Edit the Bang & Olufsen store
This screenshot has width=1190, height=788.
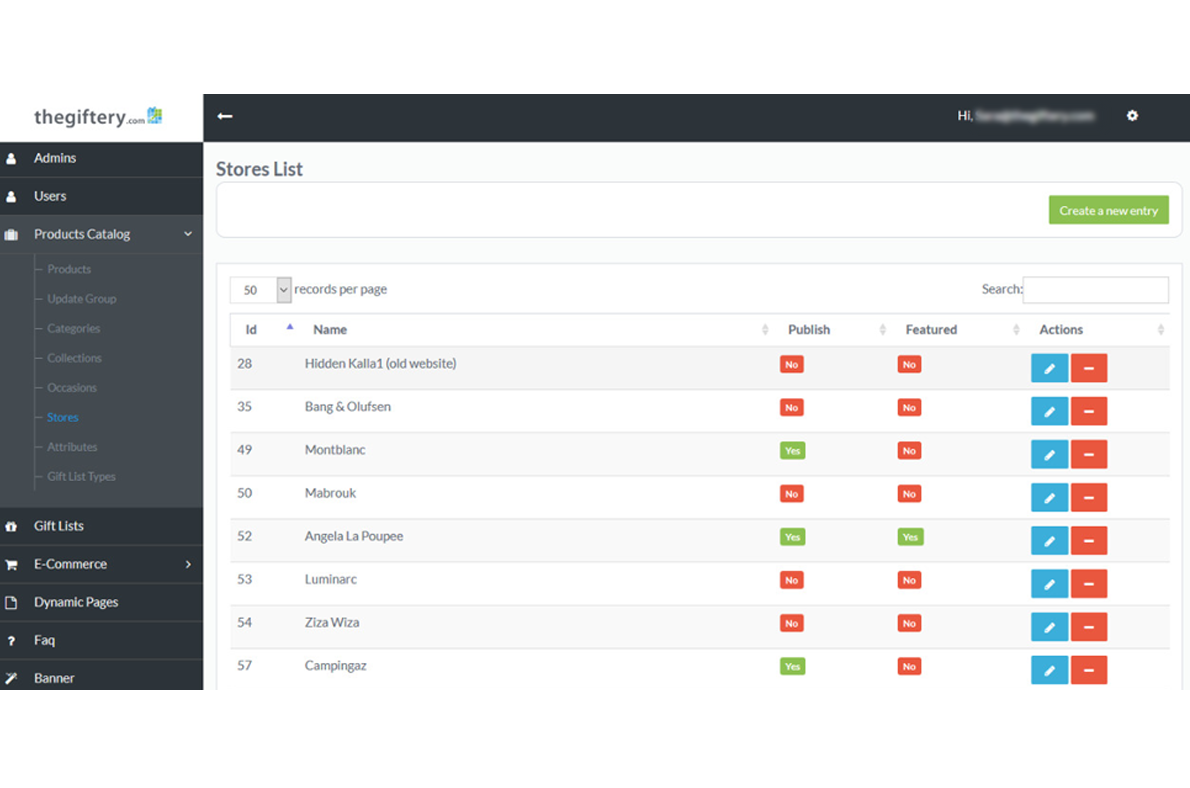click(x=1050, y=411)
